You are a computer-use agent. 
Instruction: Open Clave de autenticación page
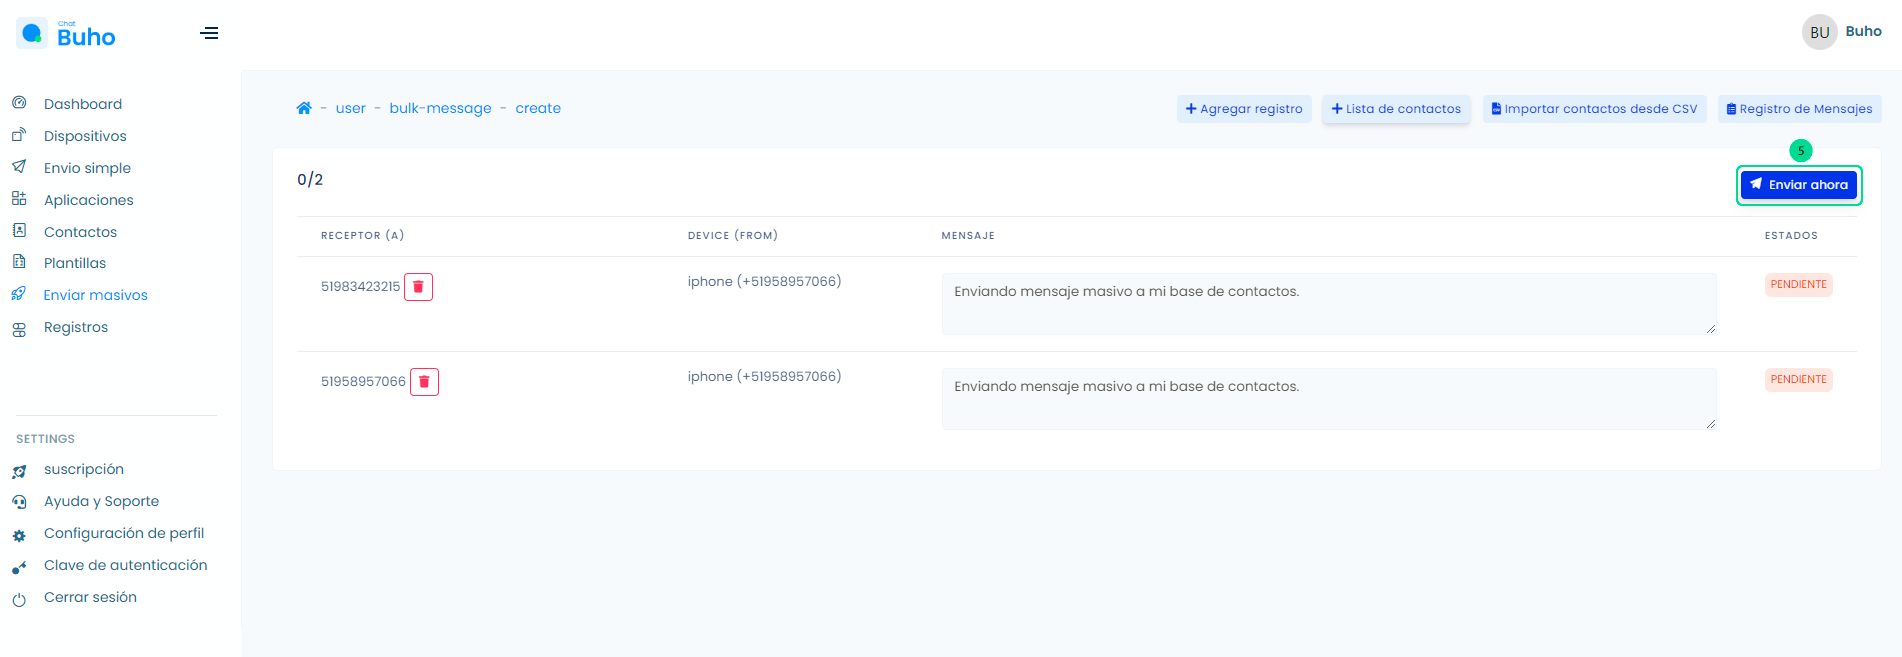pyautogui.click(x=126, y=565)
